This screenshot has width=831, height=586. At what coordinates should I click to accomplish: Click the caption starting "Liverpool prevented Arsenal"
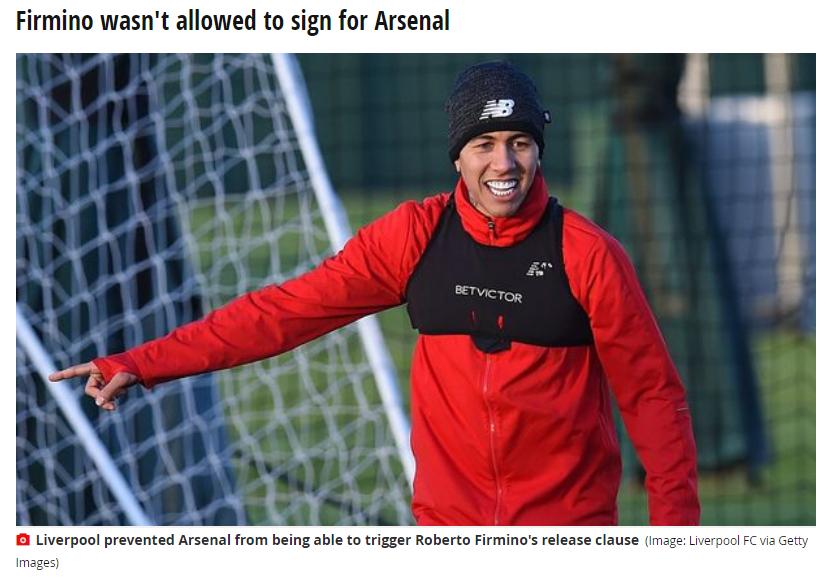(x=337, y=540)
